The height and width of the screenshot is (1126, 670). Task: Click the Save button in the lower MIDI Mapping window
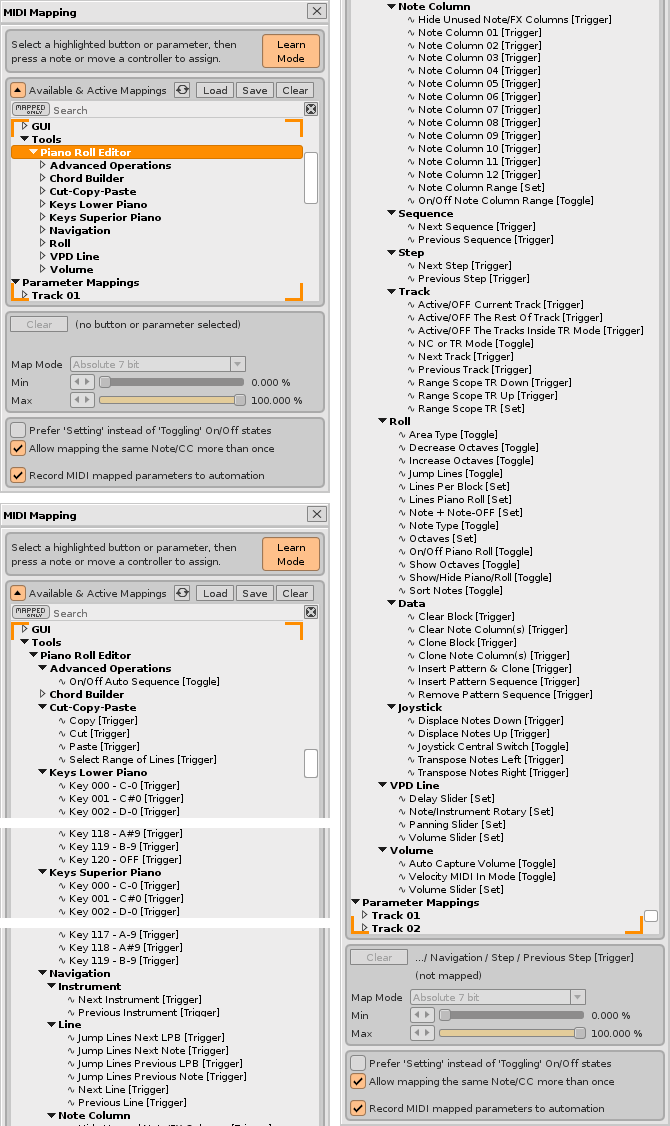click(255, 593)
